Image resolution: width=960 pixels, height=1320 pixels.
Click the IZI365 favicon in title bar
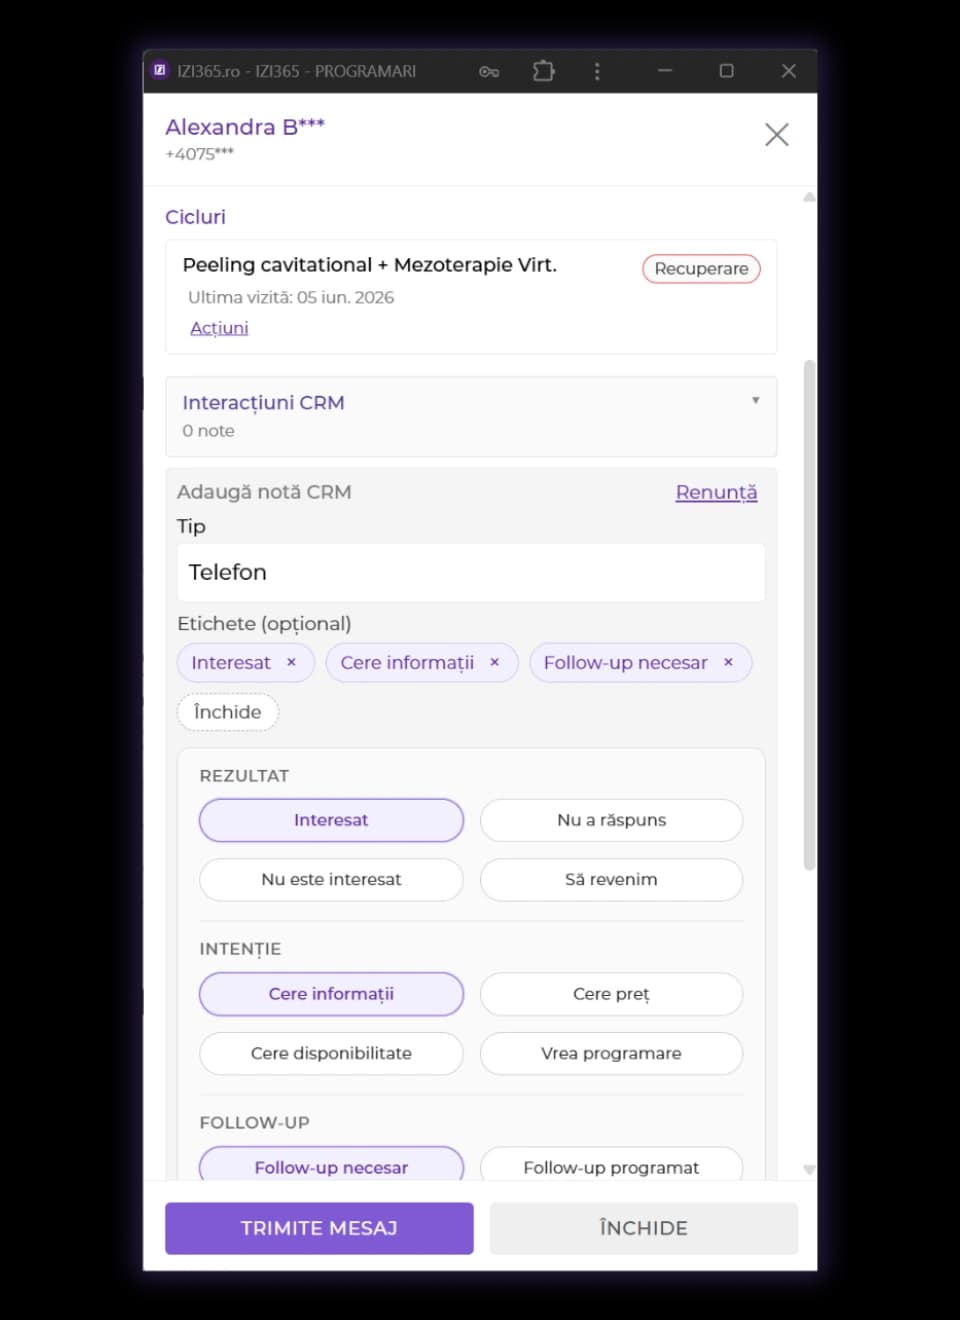click(160, 70)
